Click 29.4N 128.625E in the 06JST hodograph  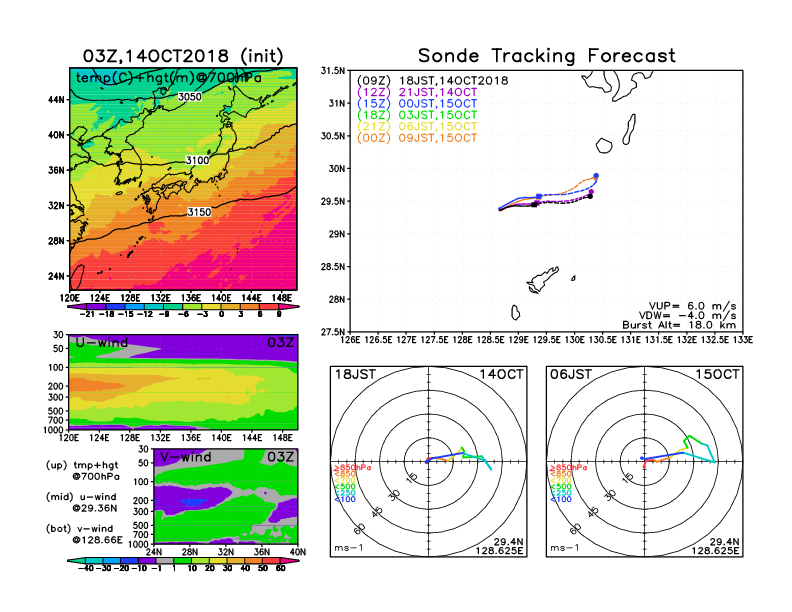[715, 546]
